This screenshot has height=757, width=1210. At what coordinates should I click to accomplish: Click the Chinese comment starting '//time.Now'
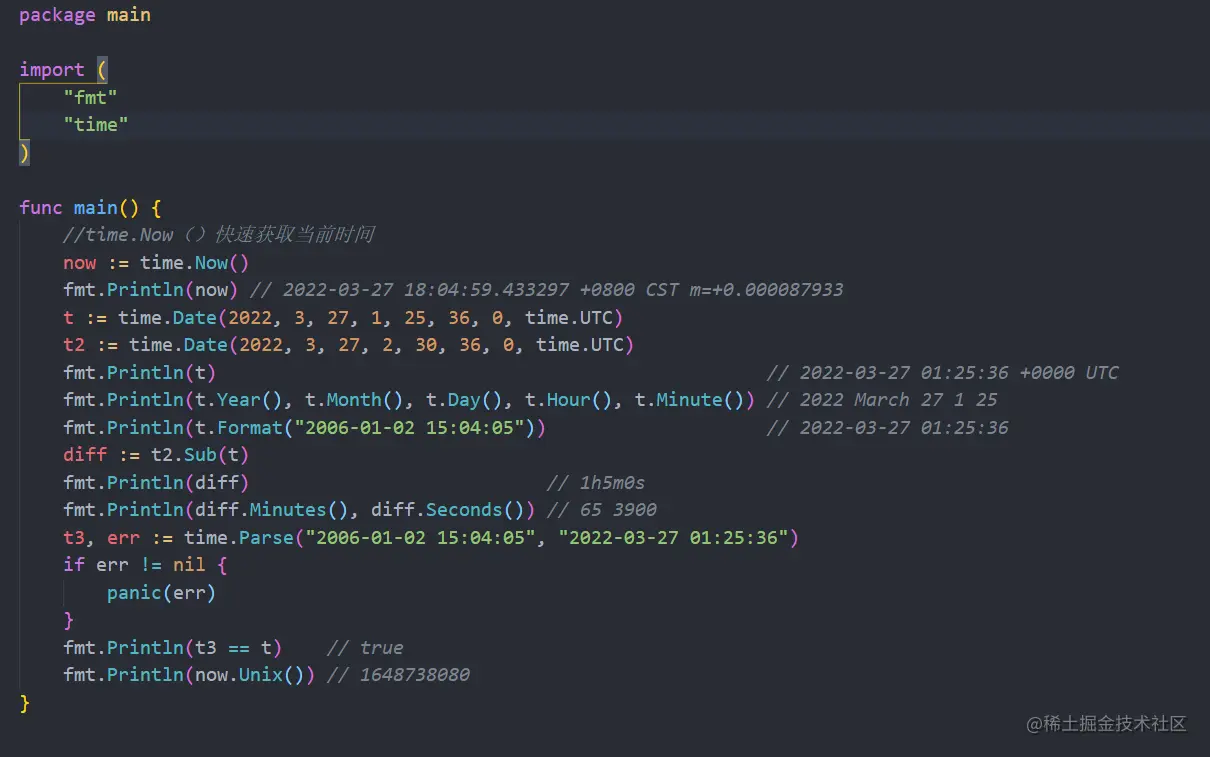point(218,235)
